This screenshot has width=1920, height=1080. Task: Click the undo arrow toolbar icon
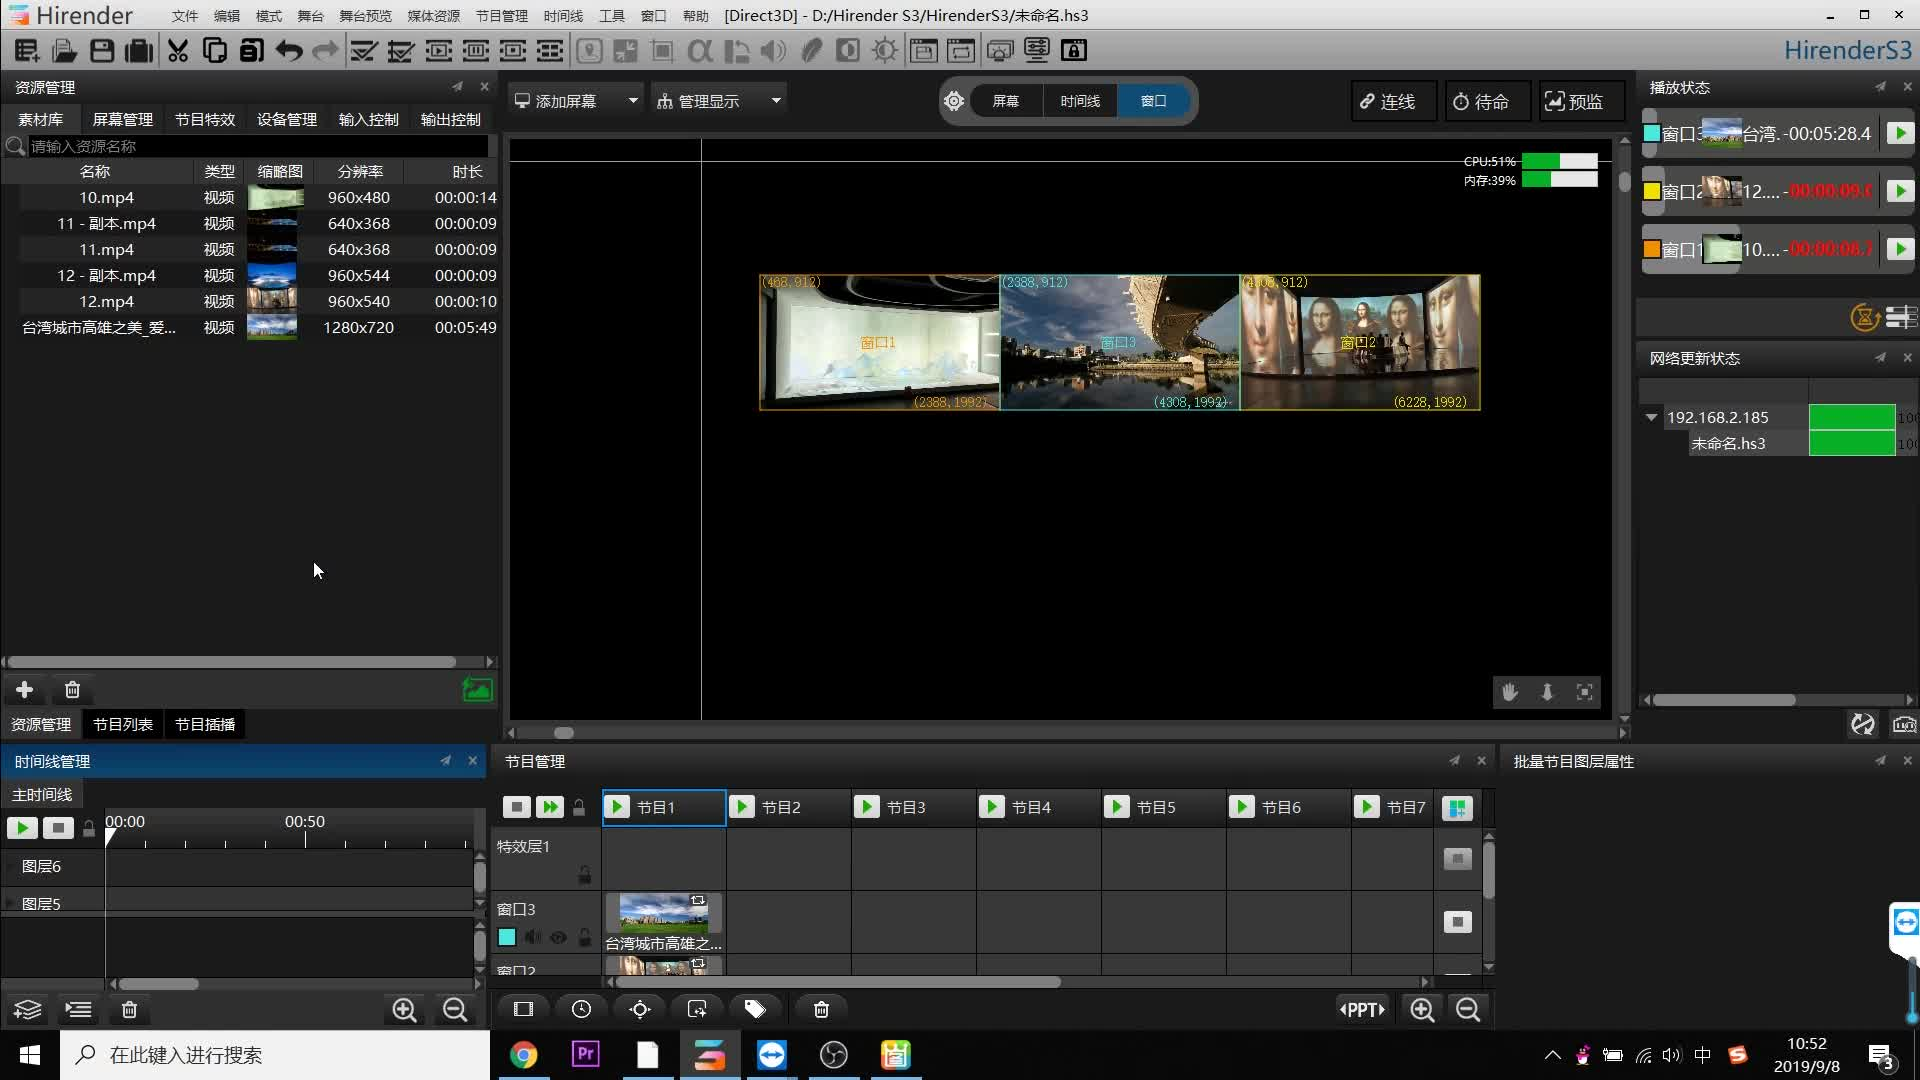(289, 50)
